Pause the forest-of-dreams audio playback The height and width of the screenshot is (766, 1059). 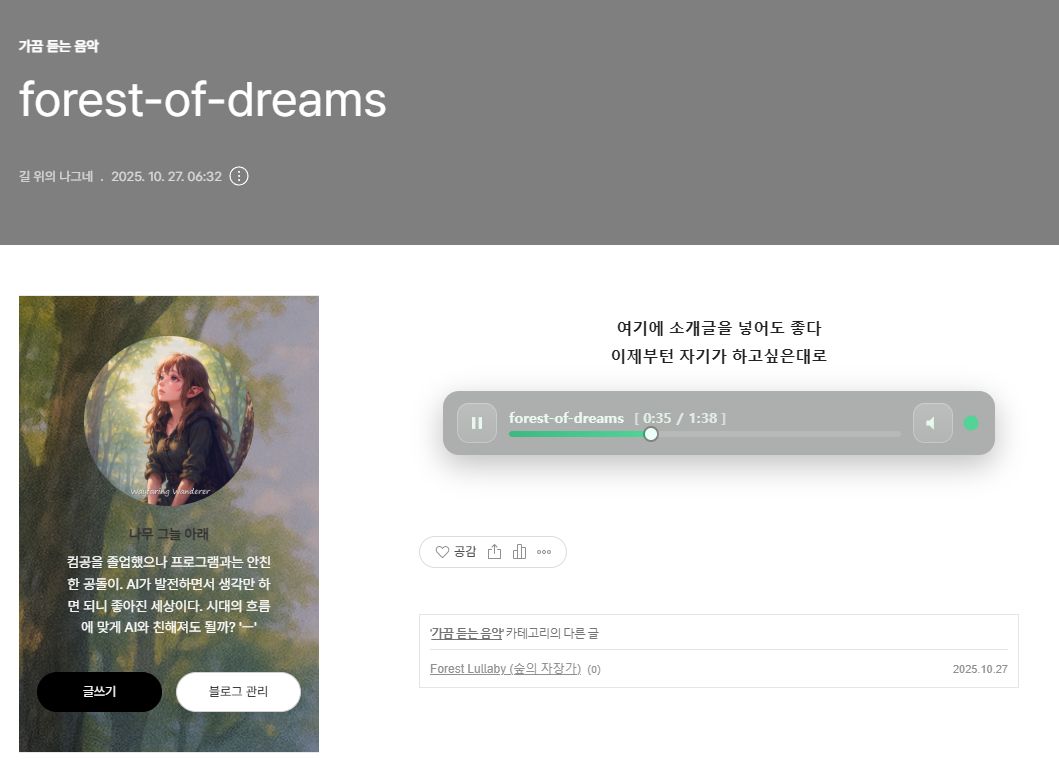[477, 423]
